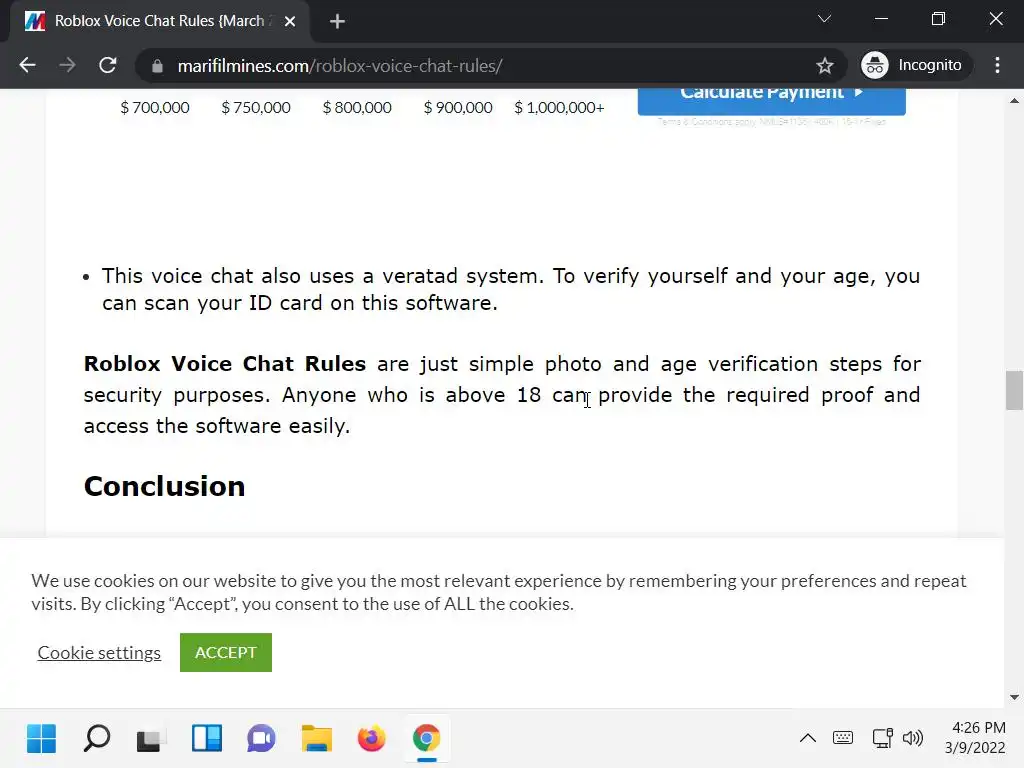The width and height of the screenshot is (1024, 768).
Task: Click the scrollbar down arrow
Action: click(1014, 697)
